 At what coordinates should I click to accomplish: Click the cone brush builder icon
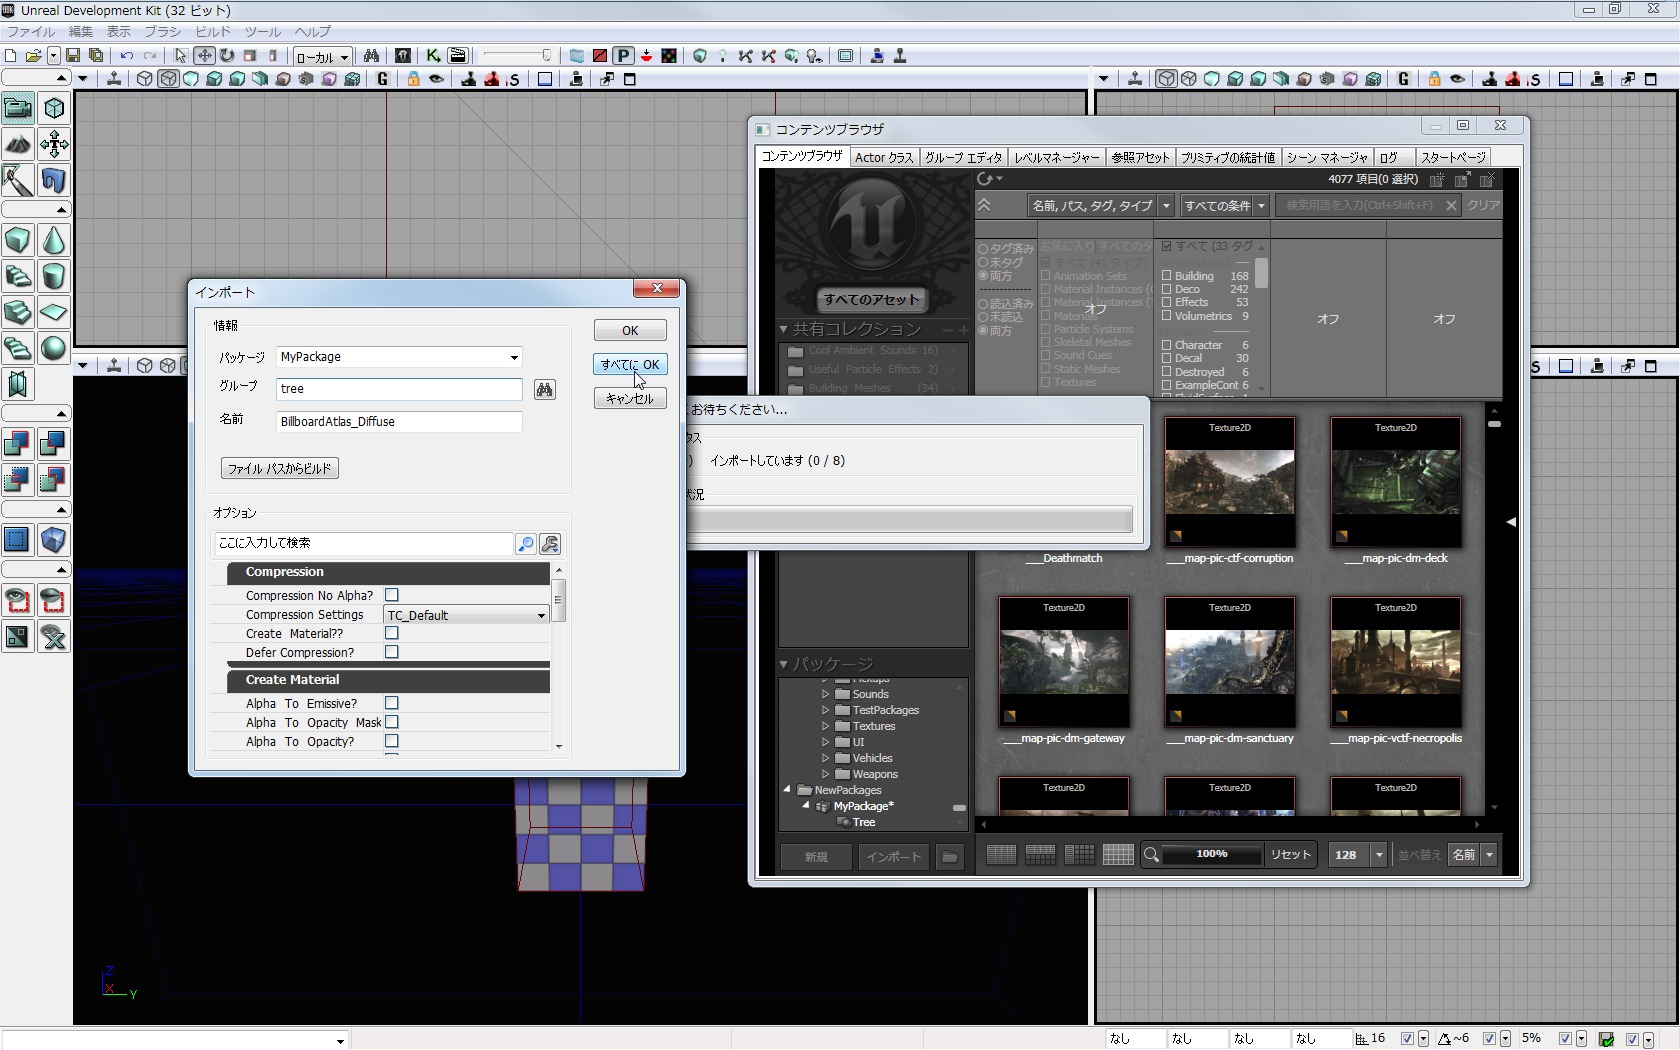tap(53, 240)
